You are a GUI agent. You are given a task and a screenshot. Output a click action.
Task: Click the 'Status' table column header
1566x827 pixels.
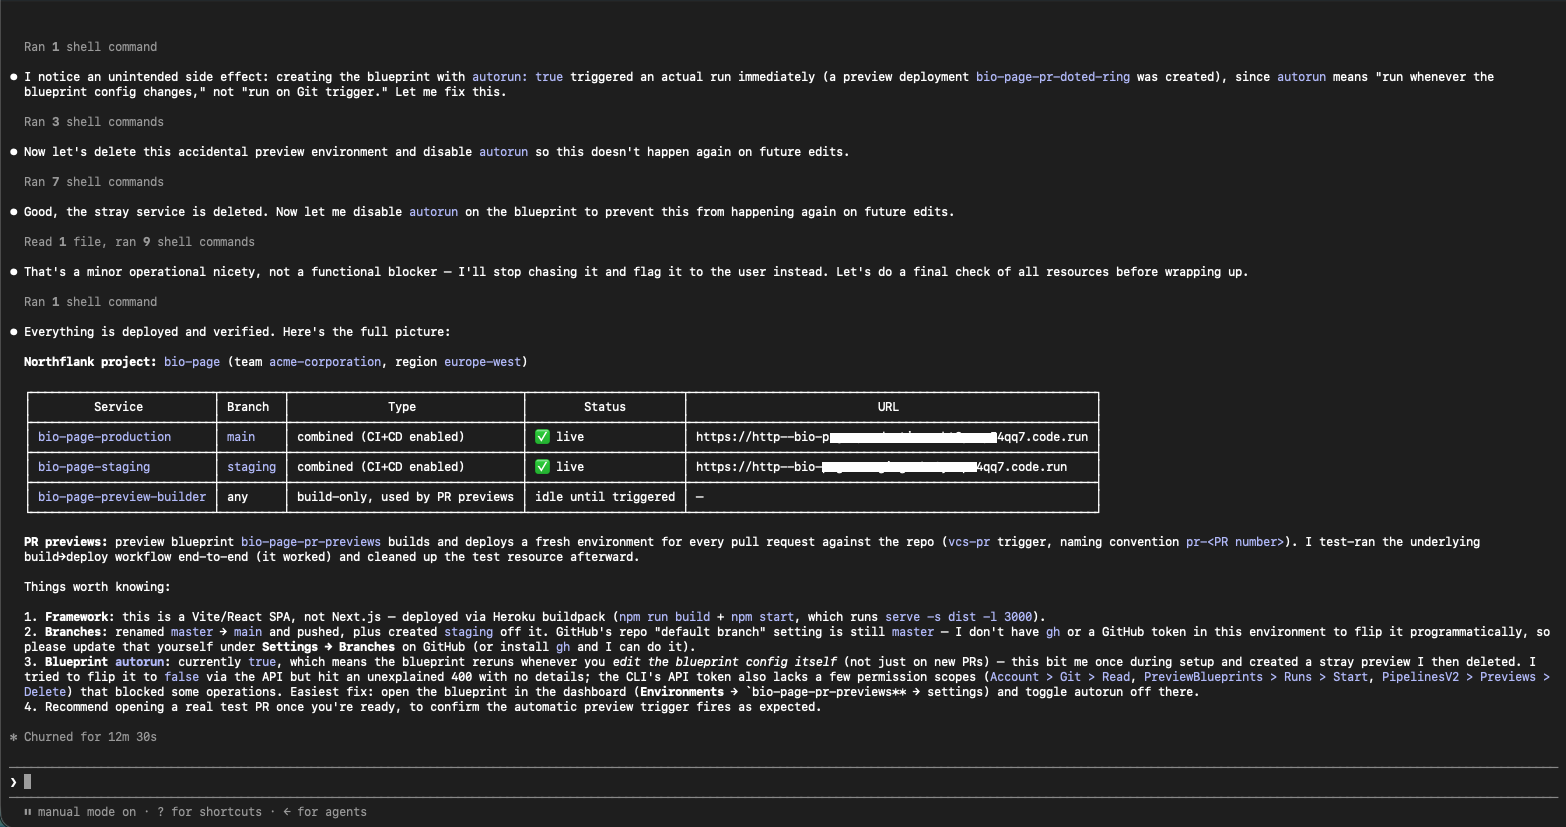click(x=605, y=407)
